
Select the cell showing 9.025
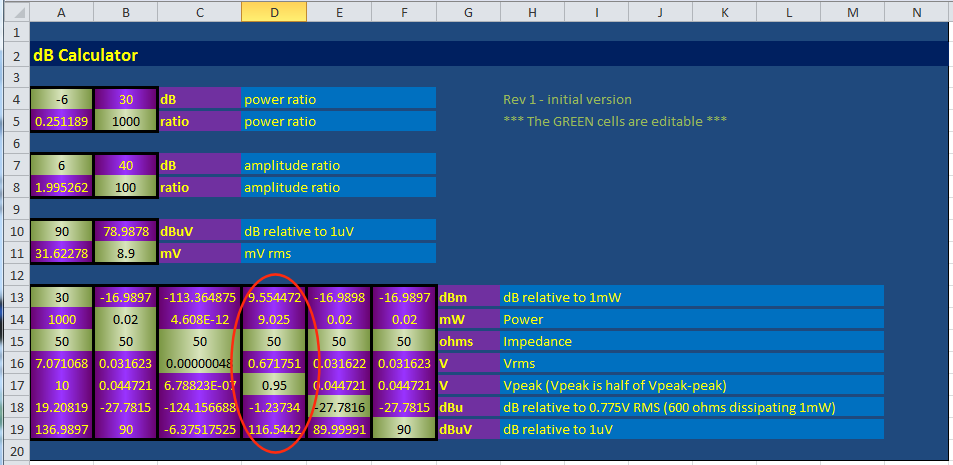(x=275, y=319)
